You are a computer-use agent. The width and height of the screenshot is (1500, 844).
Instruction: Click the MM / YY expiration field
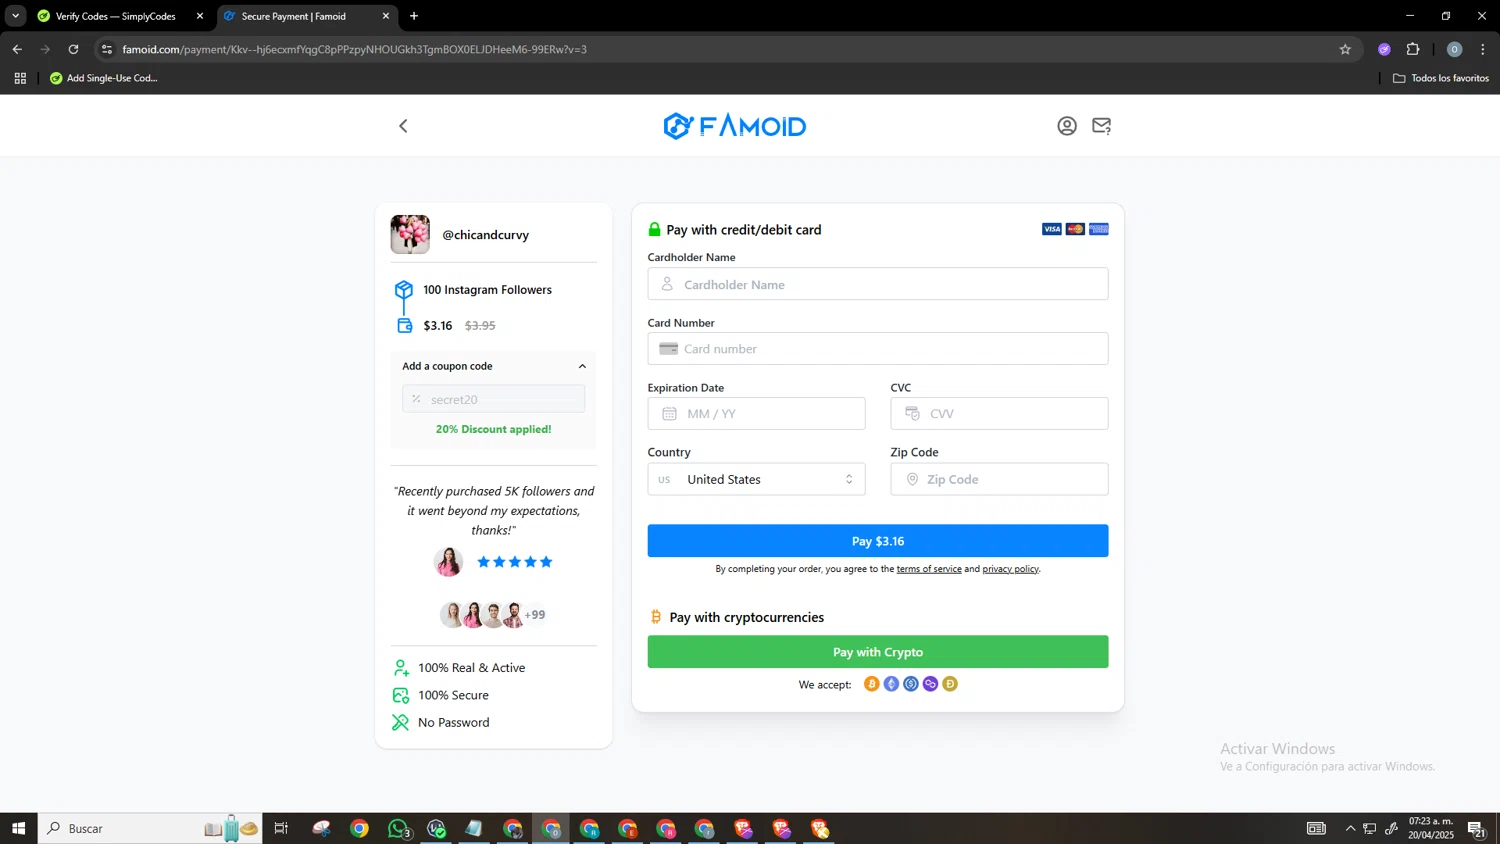coord(756,414)
